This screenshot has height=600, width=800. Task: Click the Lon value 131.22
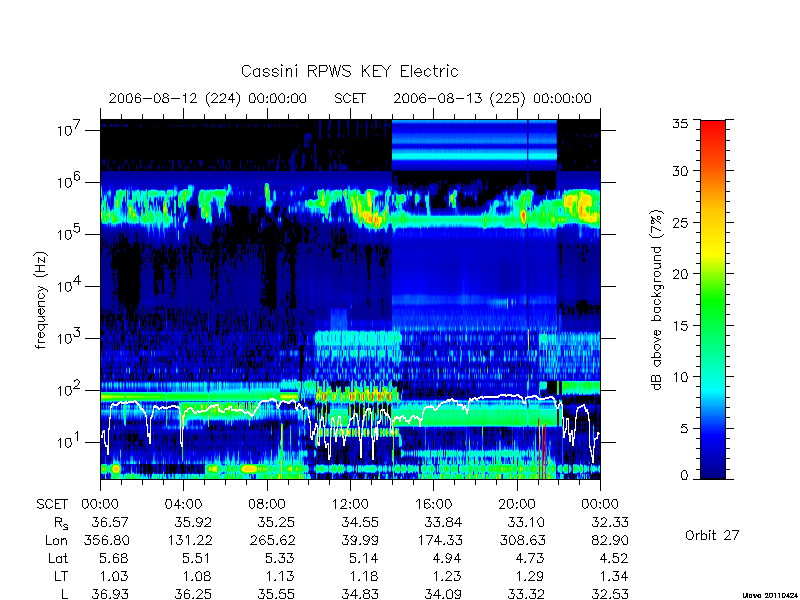190,540
